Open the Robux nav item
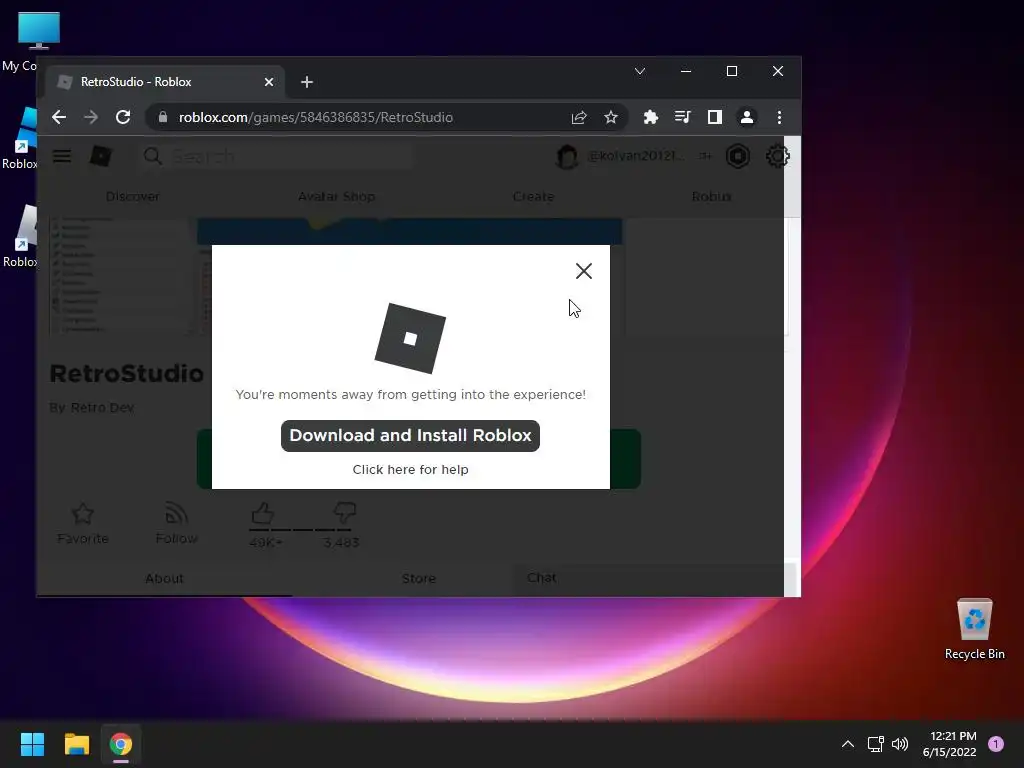The image size is (1024, 768). coord(712,197)
